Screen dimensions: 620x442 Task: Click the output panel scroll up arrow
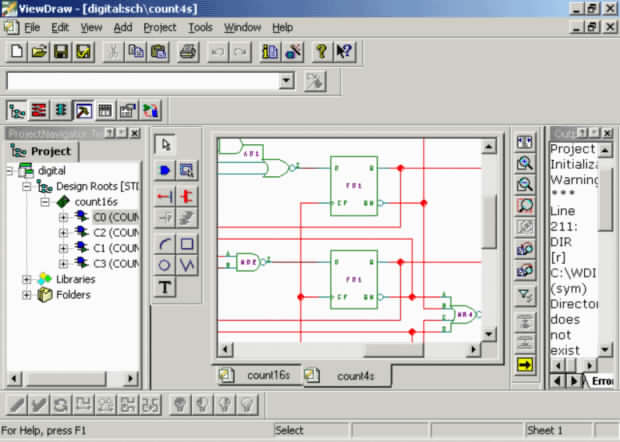tap(605, 150)
